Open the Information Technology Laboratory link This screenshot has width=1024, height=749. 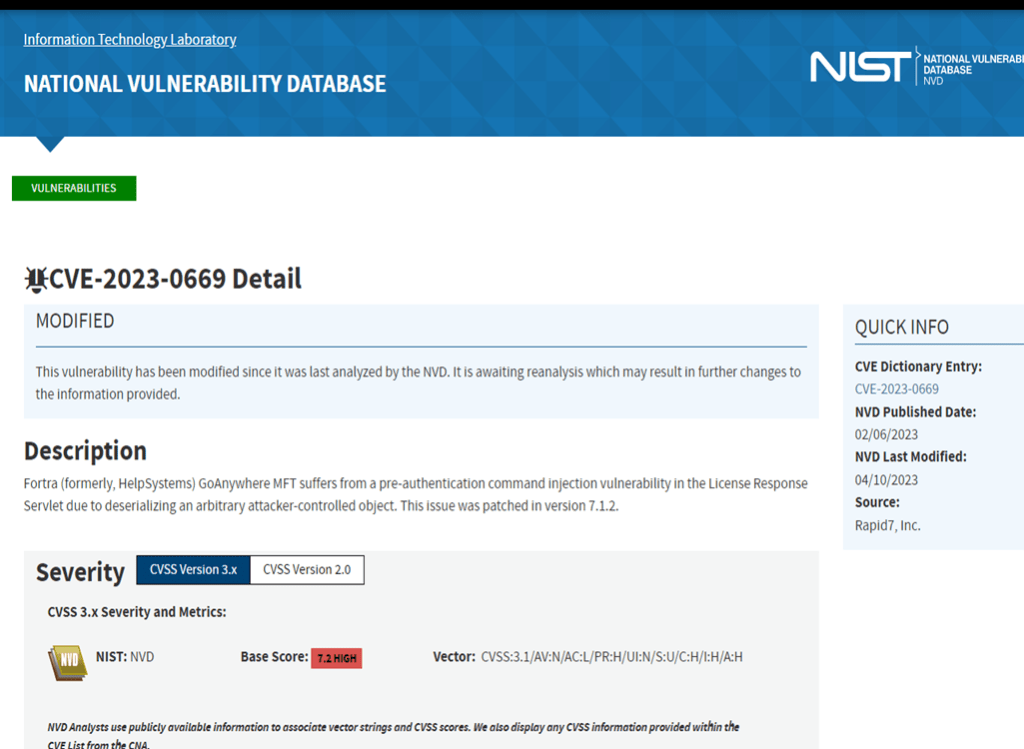130,40
